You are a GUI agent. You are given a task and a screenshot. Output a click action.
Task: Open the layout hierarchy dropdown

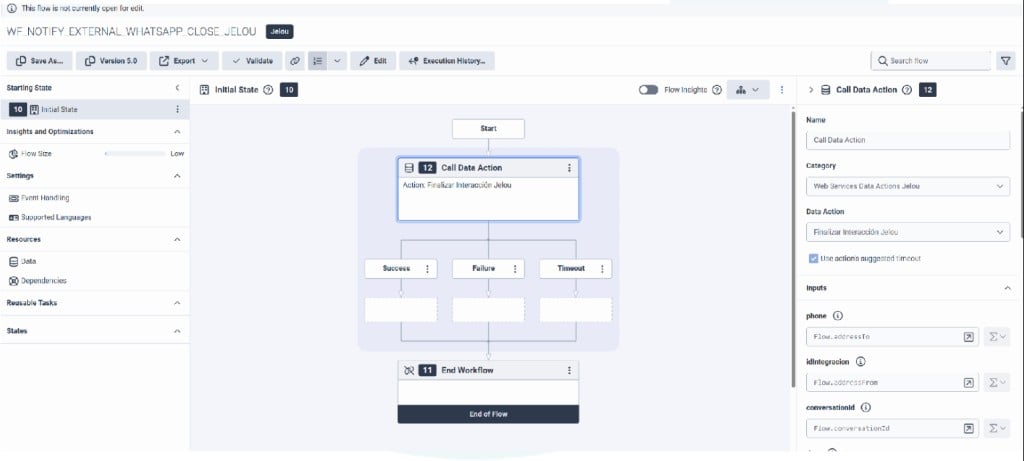click(x=748, y=90)
